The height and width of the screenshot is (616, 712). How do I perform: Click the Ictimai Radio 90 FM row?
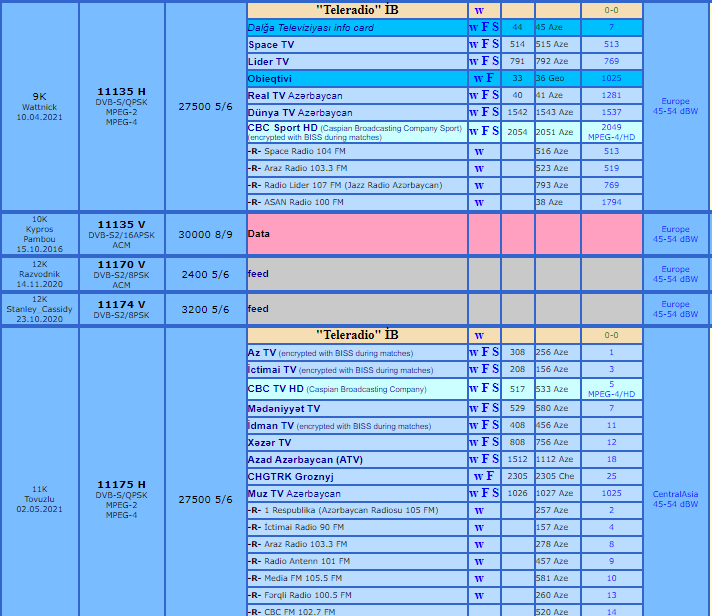click(x=357, y=527)
